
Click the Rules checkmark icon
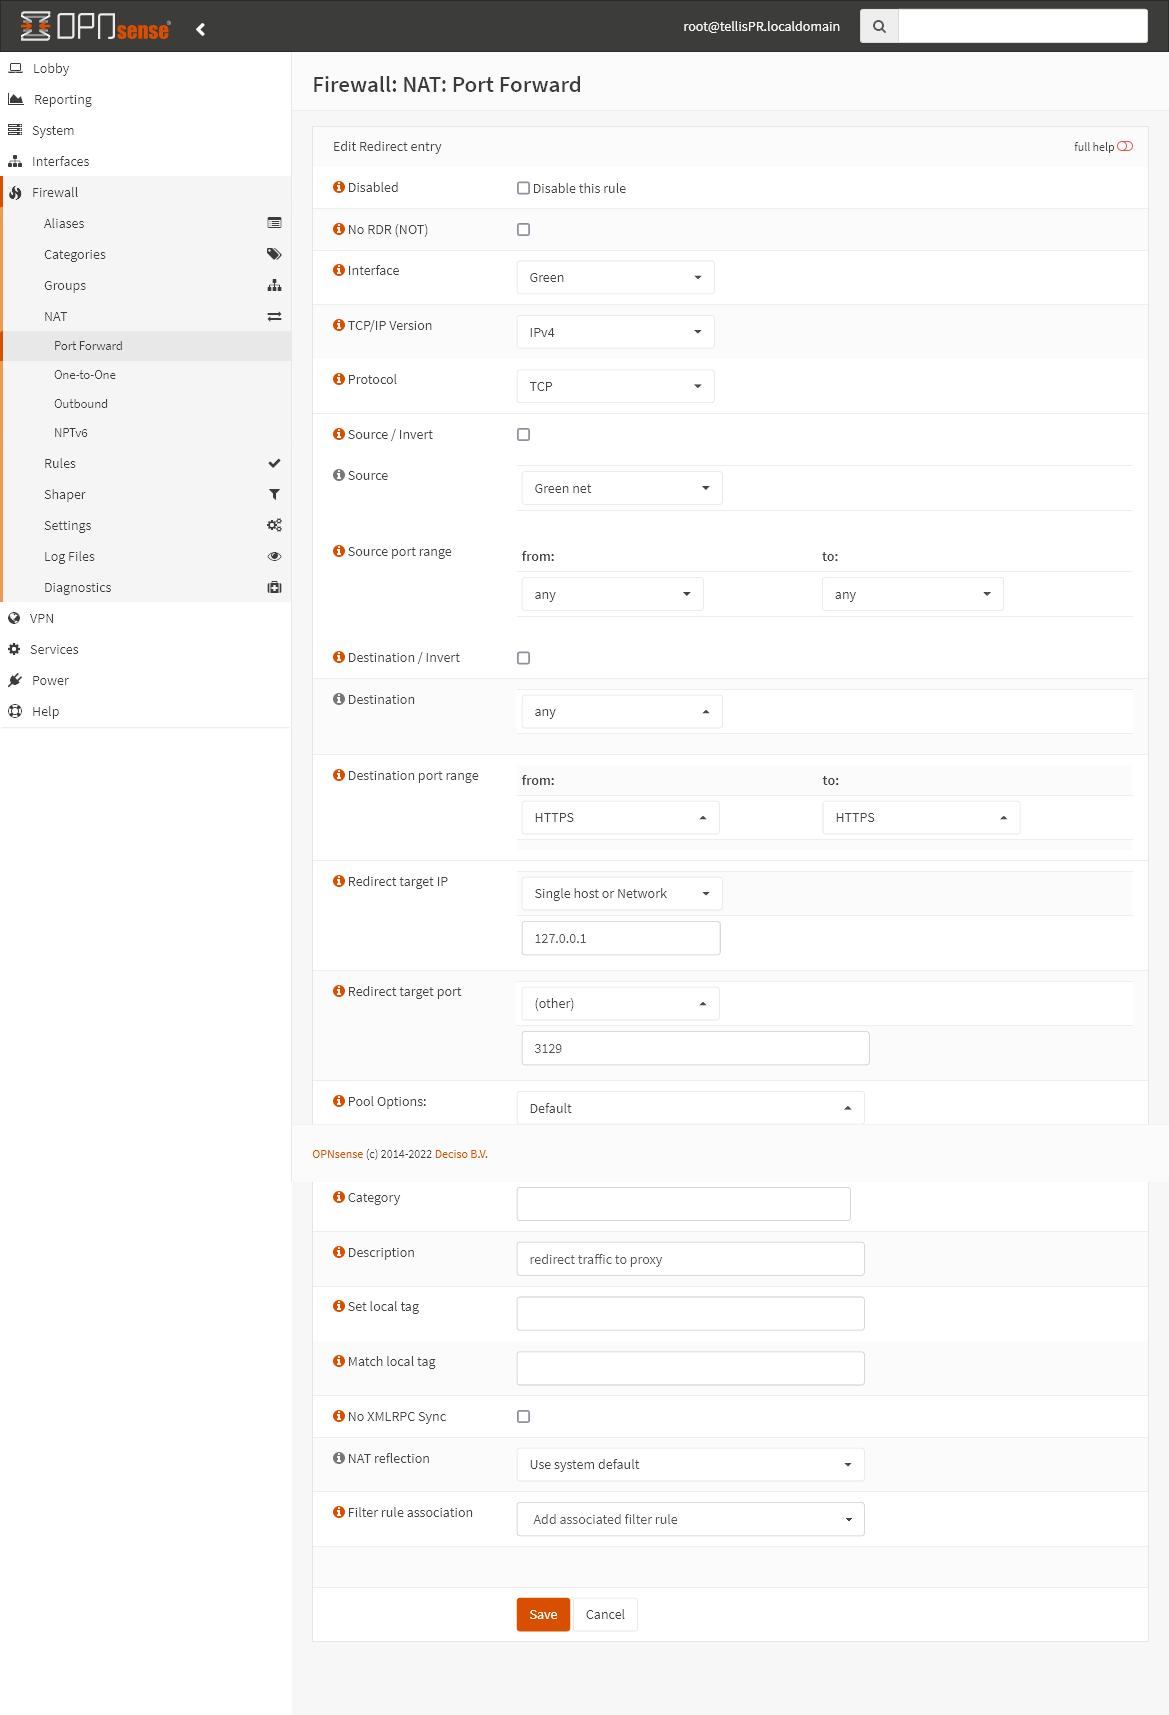pyautogui.click(x=274, y=463)
